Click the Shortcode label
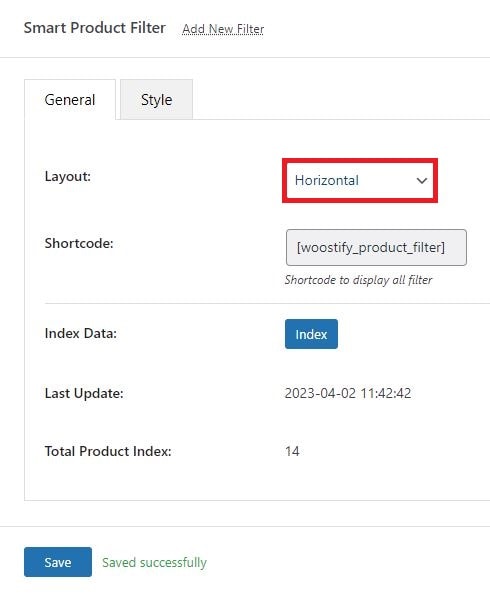 point(79,243)
